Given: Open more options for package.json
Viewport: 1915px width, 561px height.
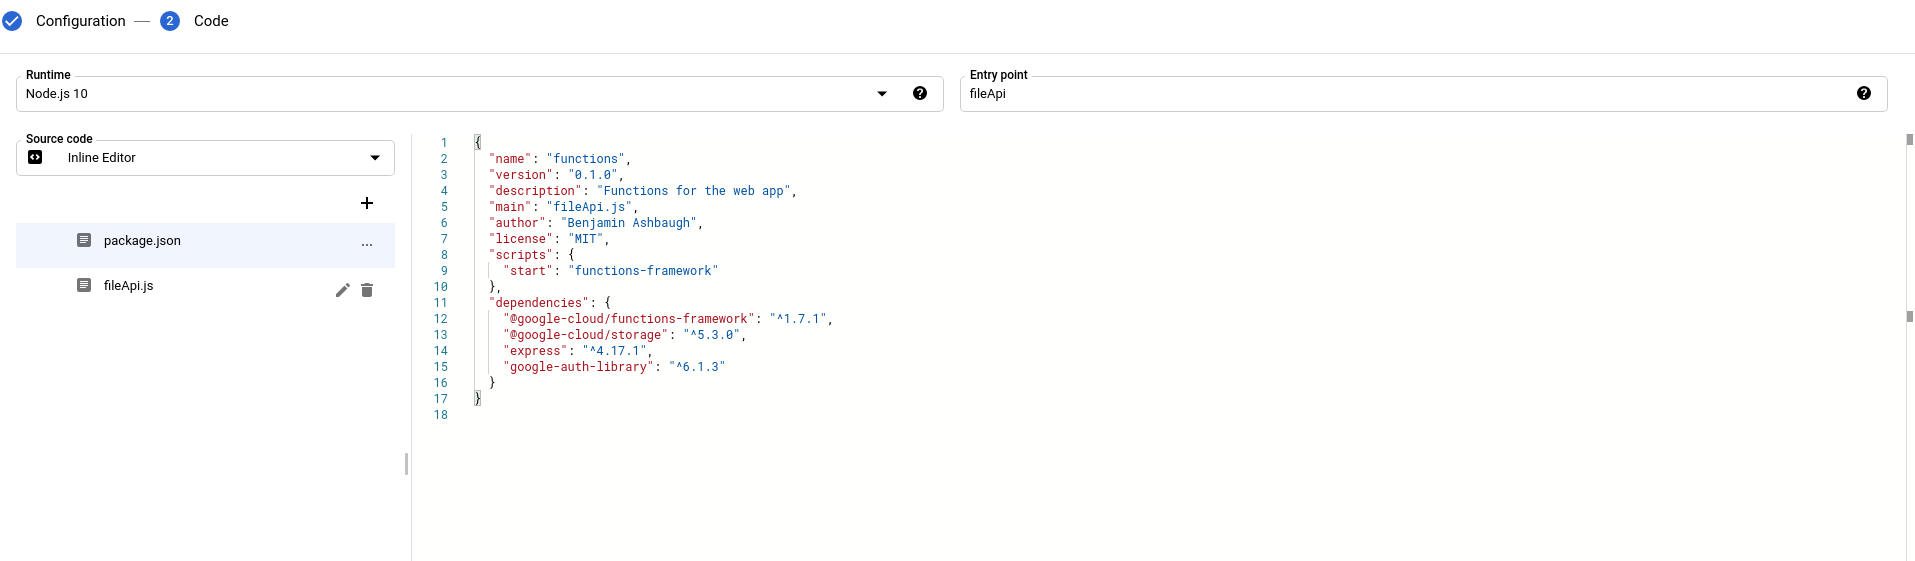Looking at the screenshot, I should (x=367, y=245).
